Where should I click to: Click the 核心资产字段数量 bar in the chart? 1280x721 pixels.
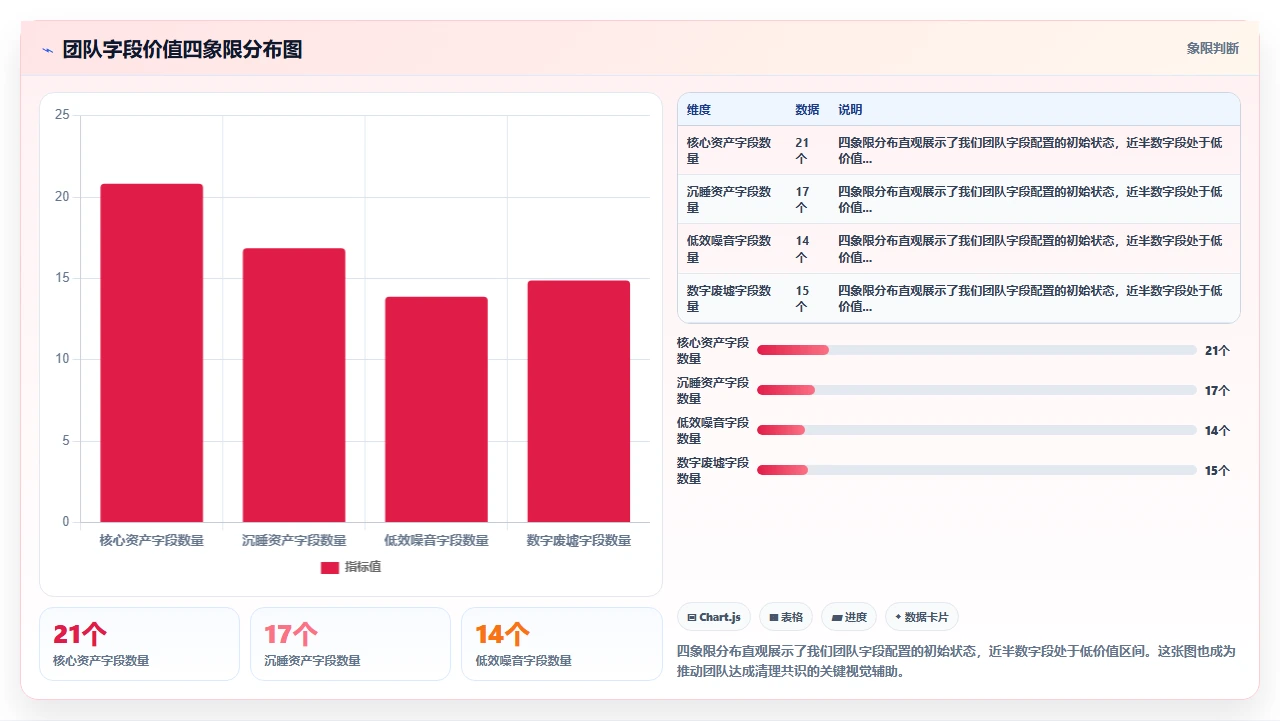pyautogui.click(x=152, y=353)
